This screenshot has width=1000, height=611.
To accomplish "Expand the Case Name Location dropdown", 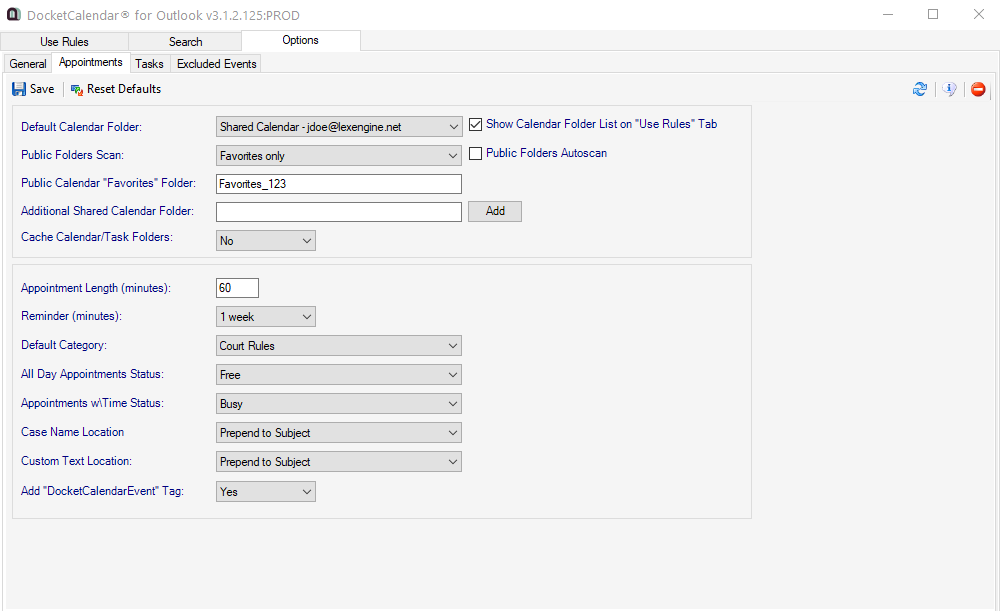I will click(x=339, y=433).
